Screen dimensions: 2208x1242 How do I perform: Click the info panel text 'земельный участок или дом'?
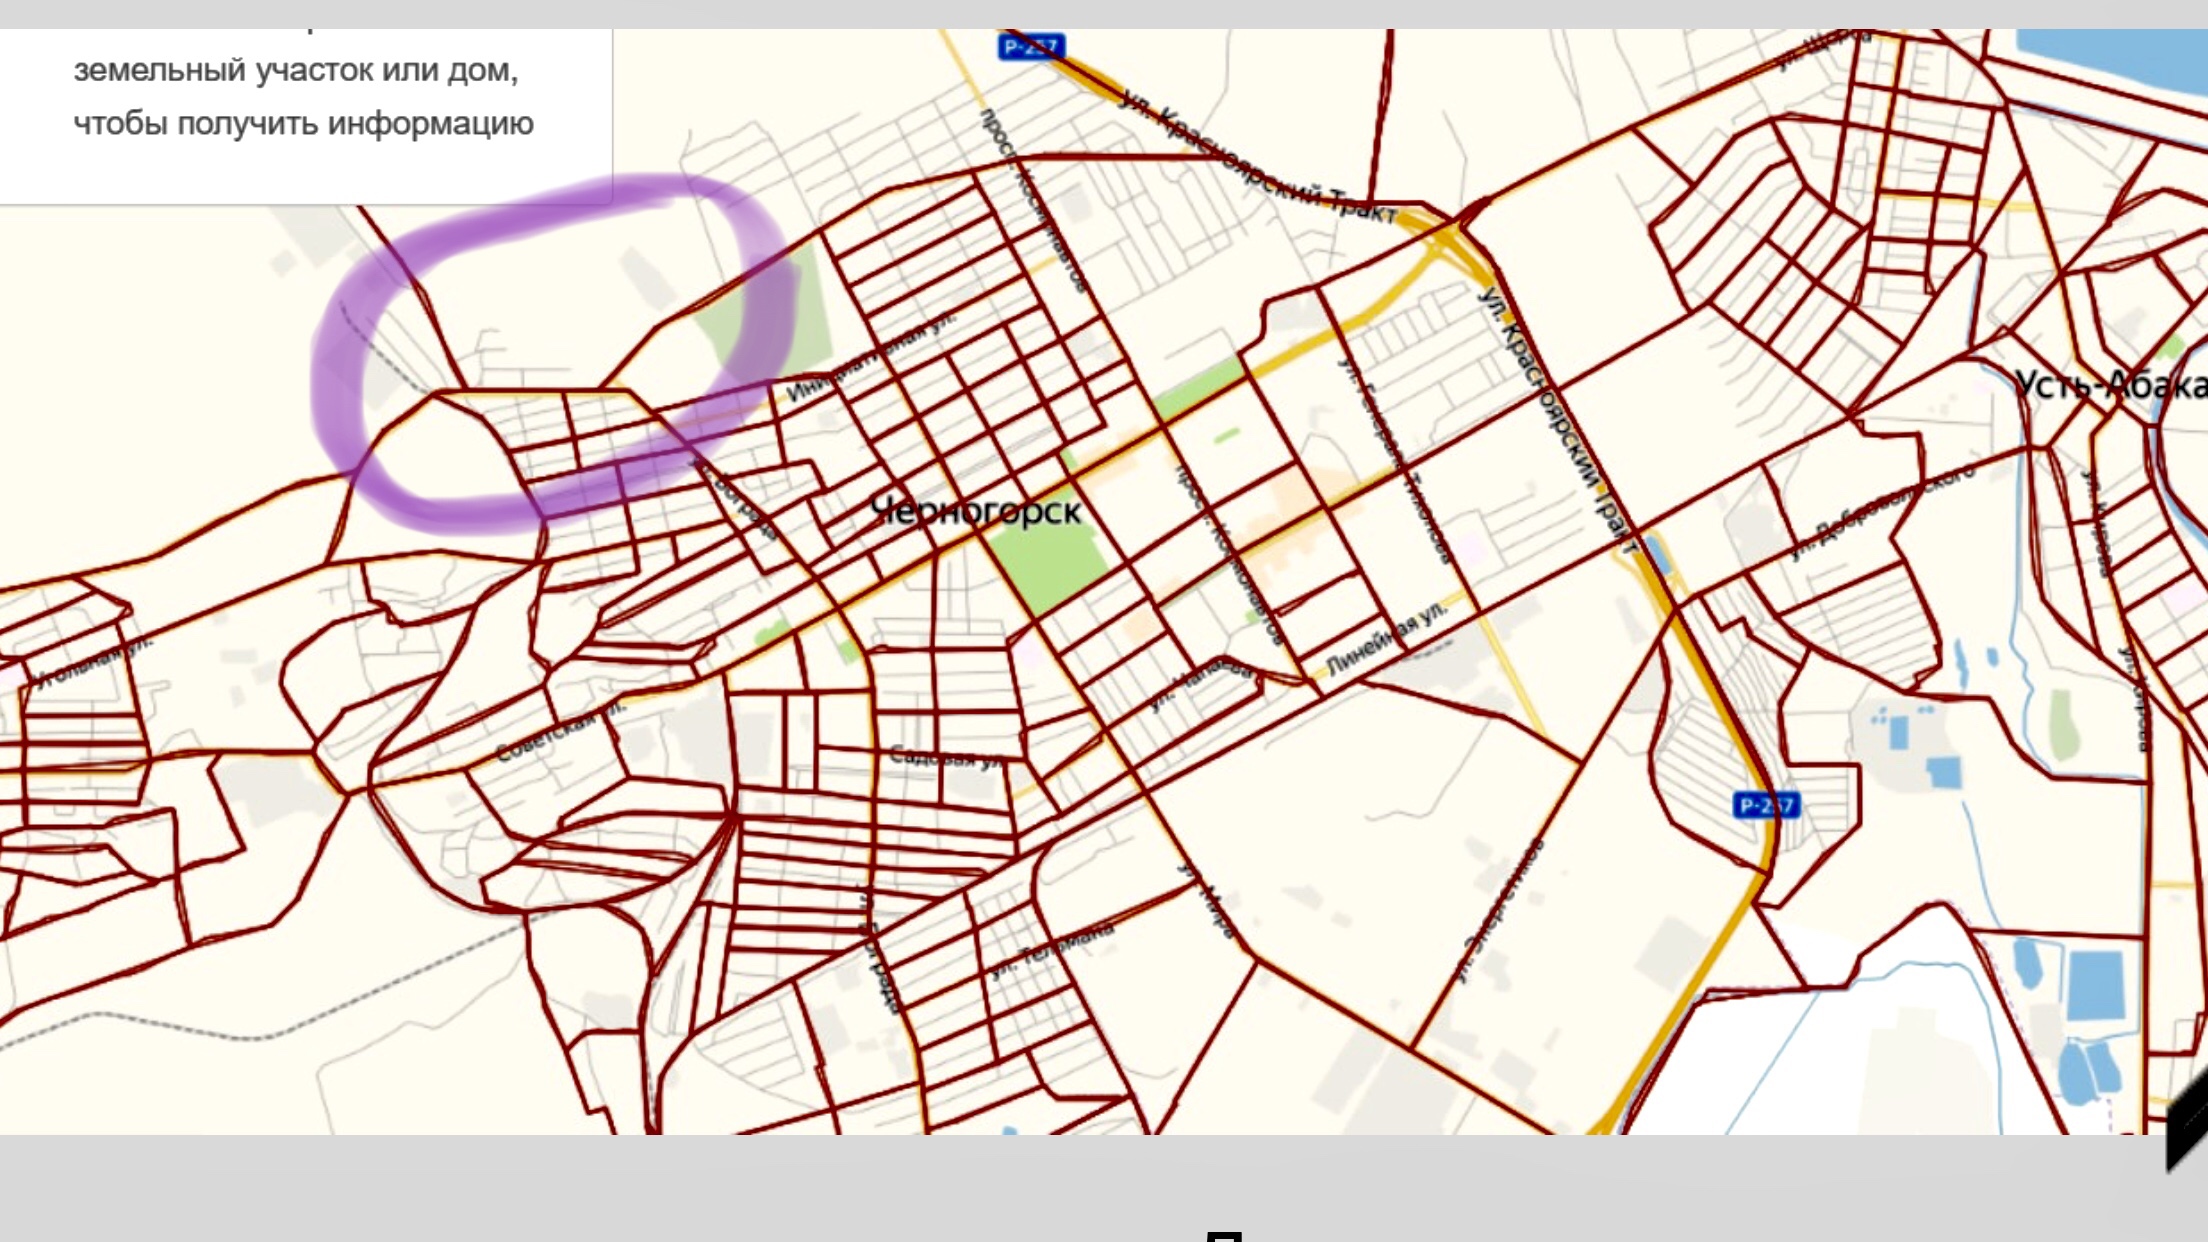[296, 70]
